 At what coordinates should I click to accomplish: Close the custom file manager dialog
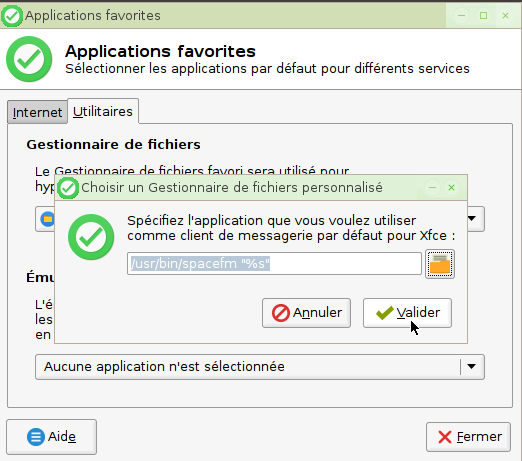451,188
